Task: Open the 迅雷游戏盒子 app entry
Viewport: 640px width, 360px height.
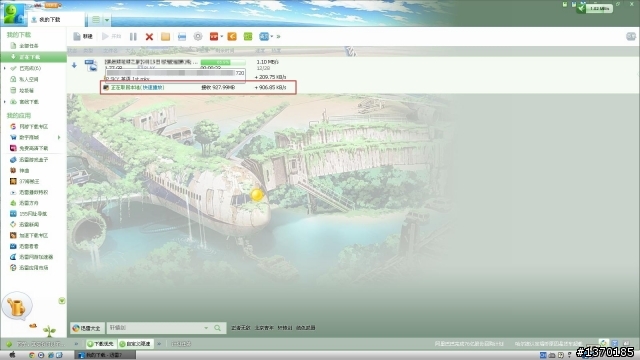Action: pyautogui.click(x=29, y=160)
